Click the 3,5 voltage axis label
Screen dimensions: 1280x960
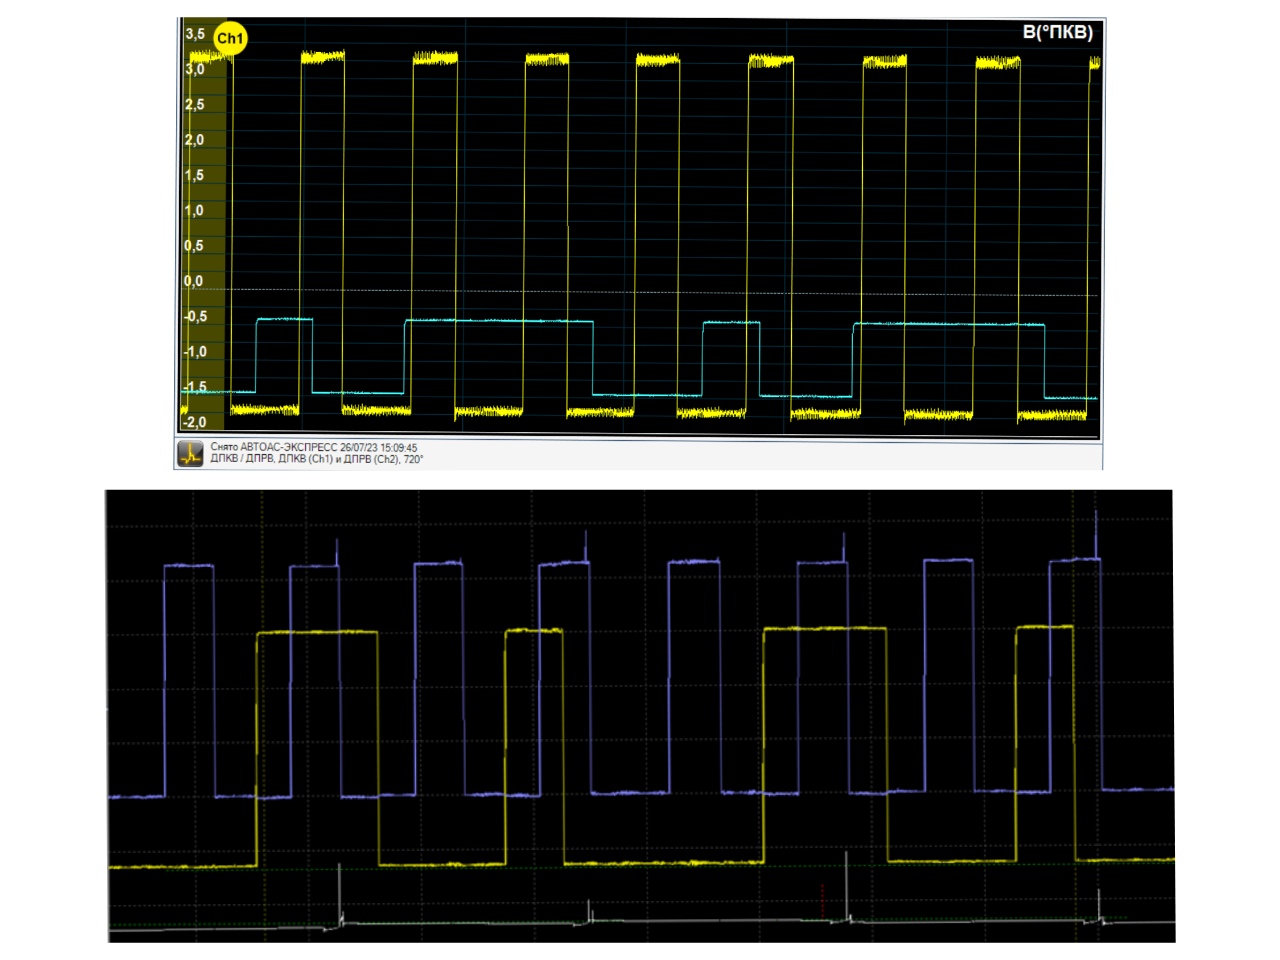[194, 34]
